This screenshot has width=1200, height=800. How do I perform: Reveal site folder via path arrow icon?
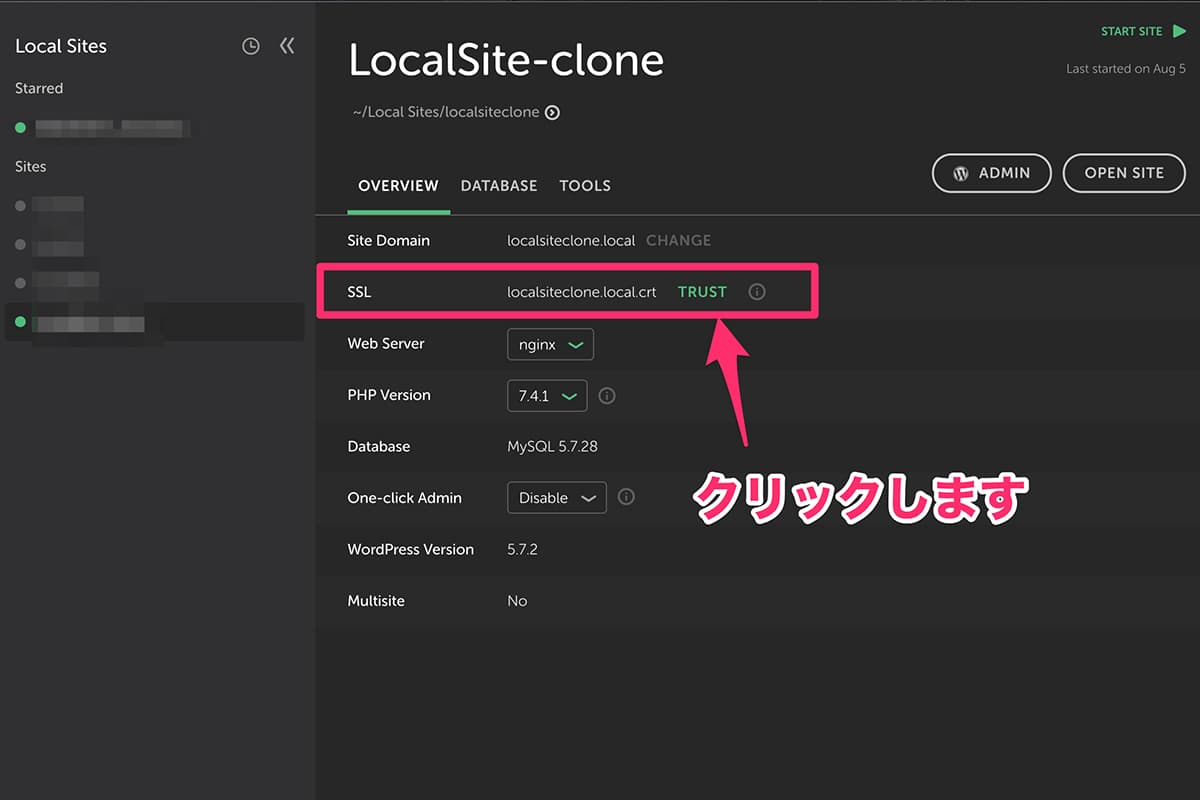(x=552, y=113)
